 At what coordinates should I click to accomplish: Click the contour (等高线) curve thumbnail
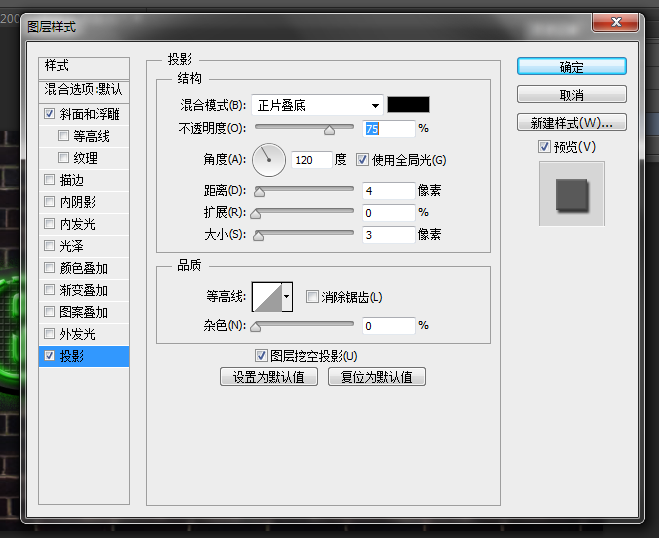pyautogui.click(x=266, y=297)
